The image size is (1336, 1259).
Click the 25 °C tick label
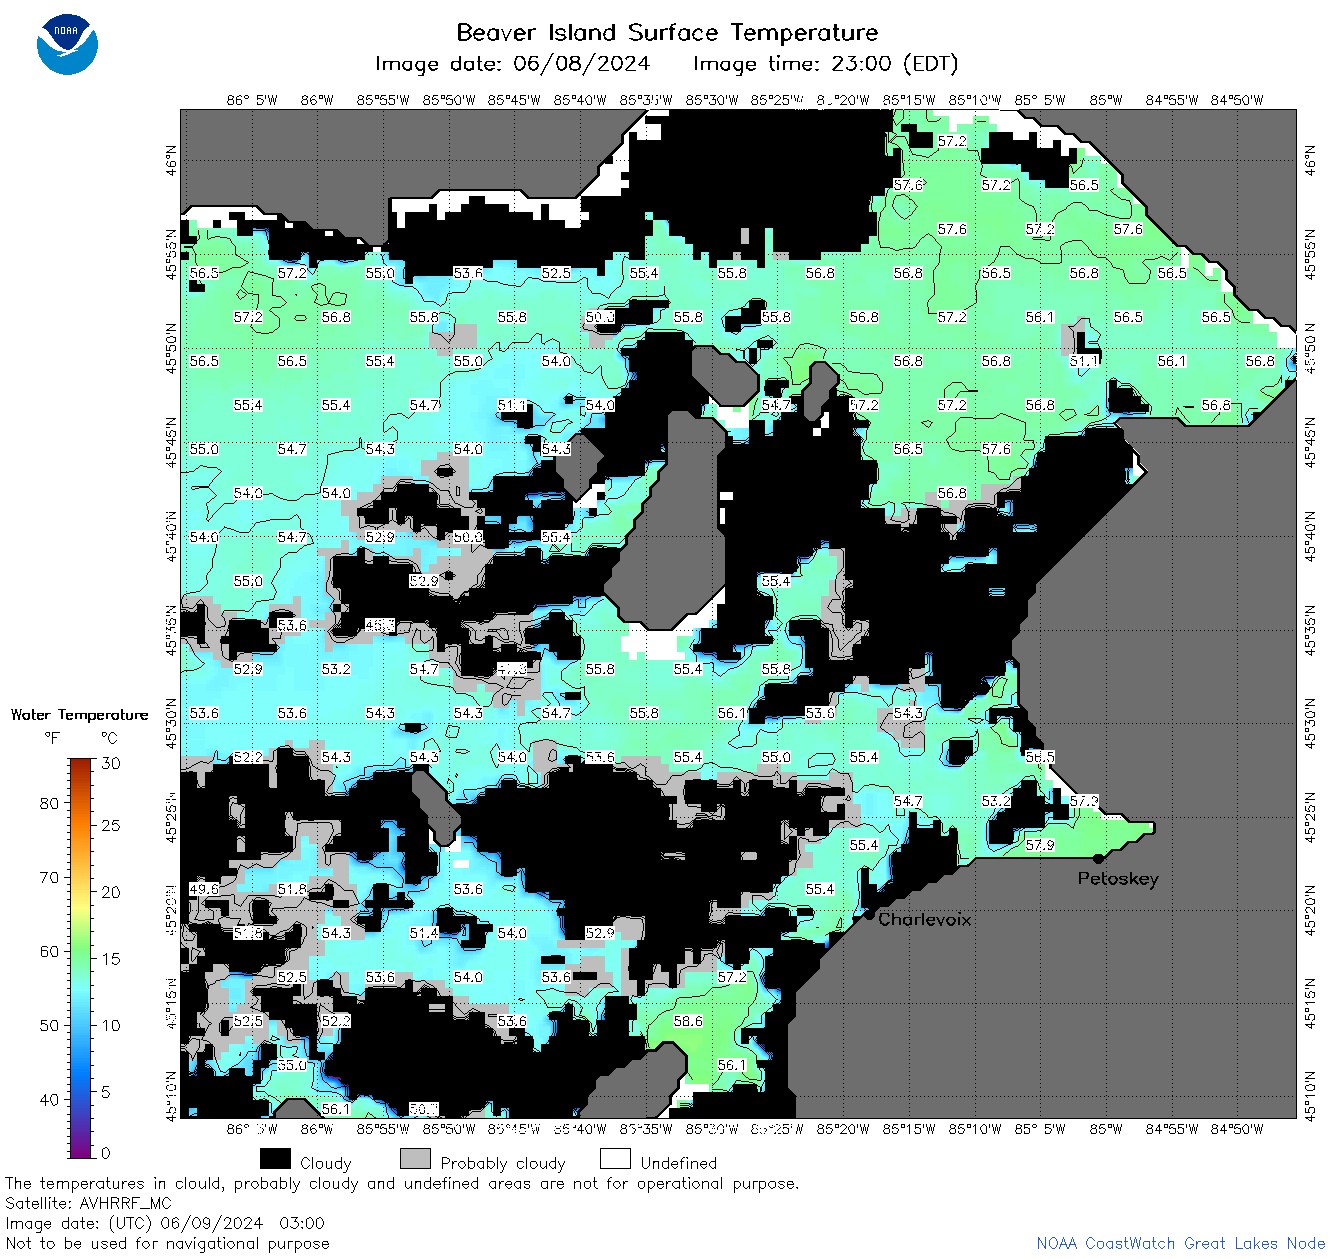point(111,825)
